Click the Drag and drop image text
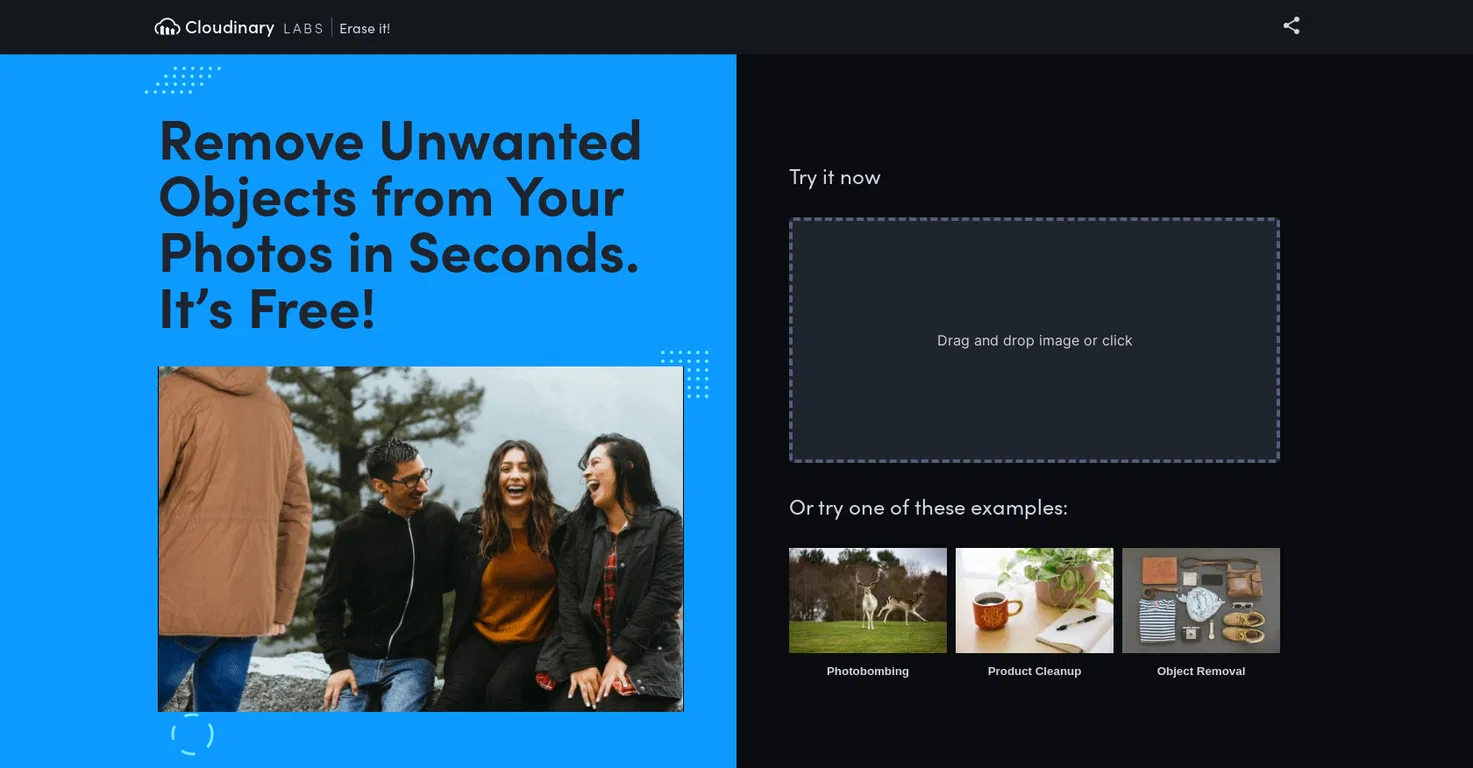The width and height of the screenshot is (1473, 768). point(1034,341)
